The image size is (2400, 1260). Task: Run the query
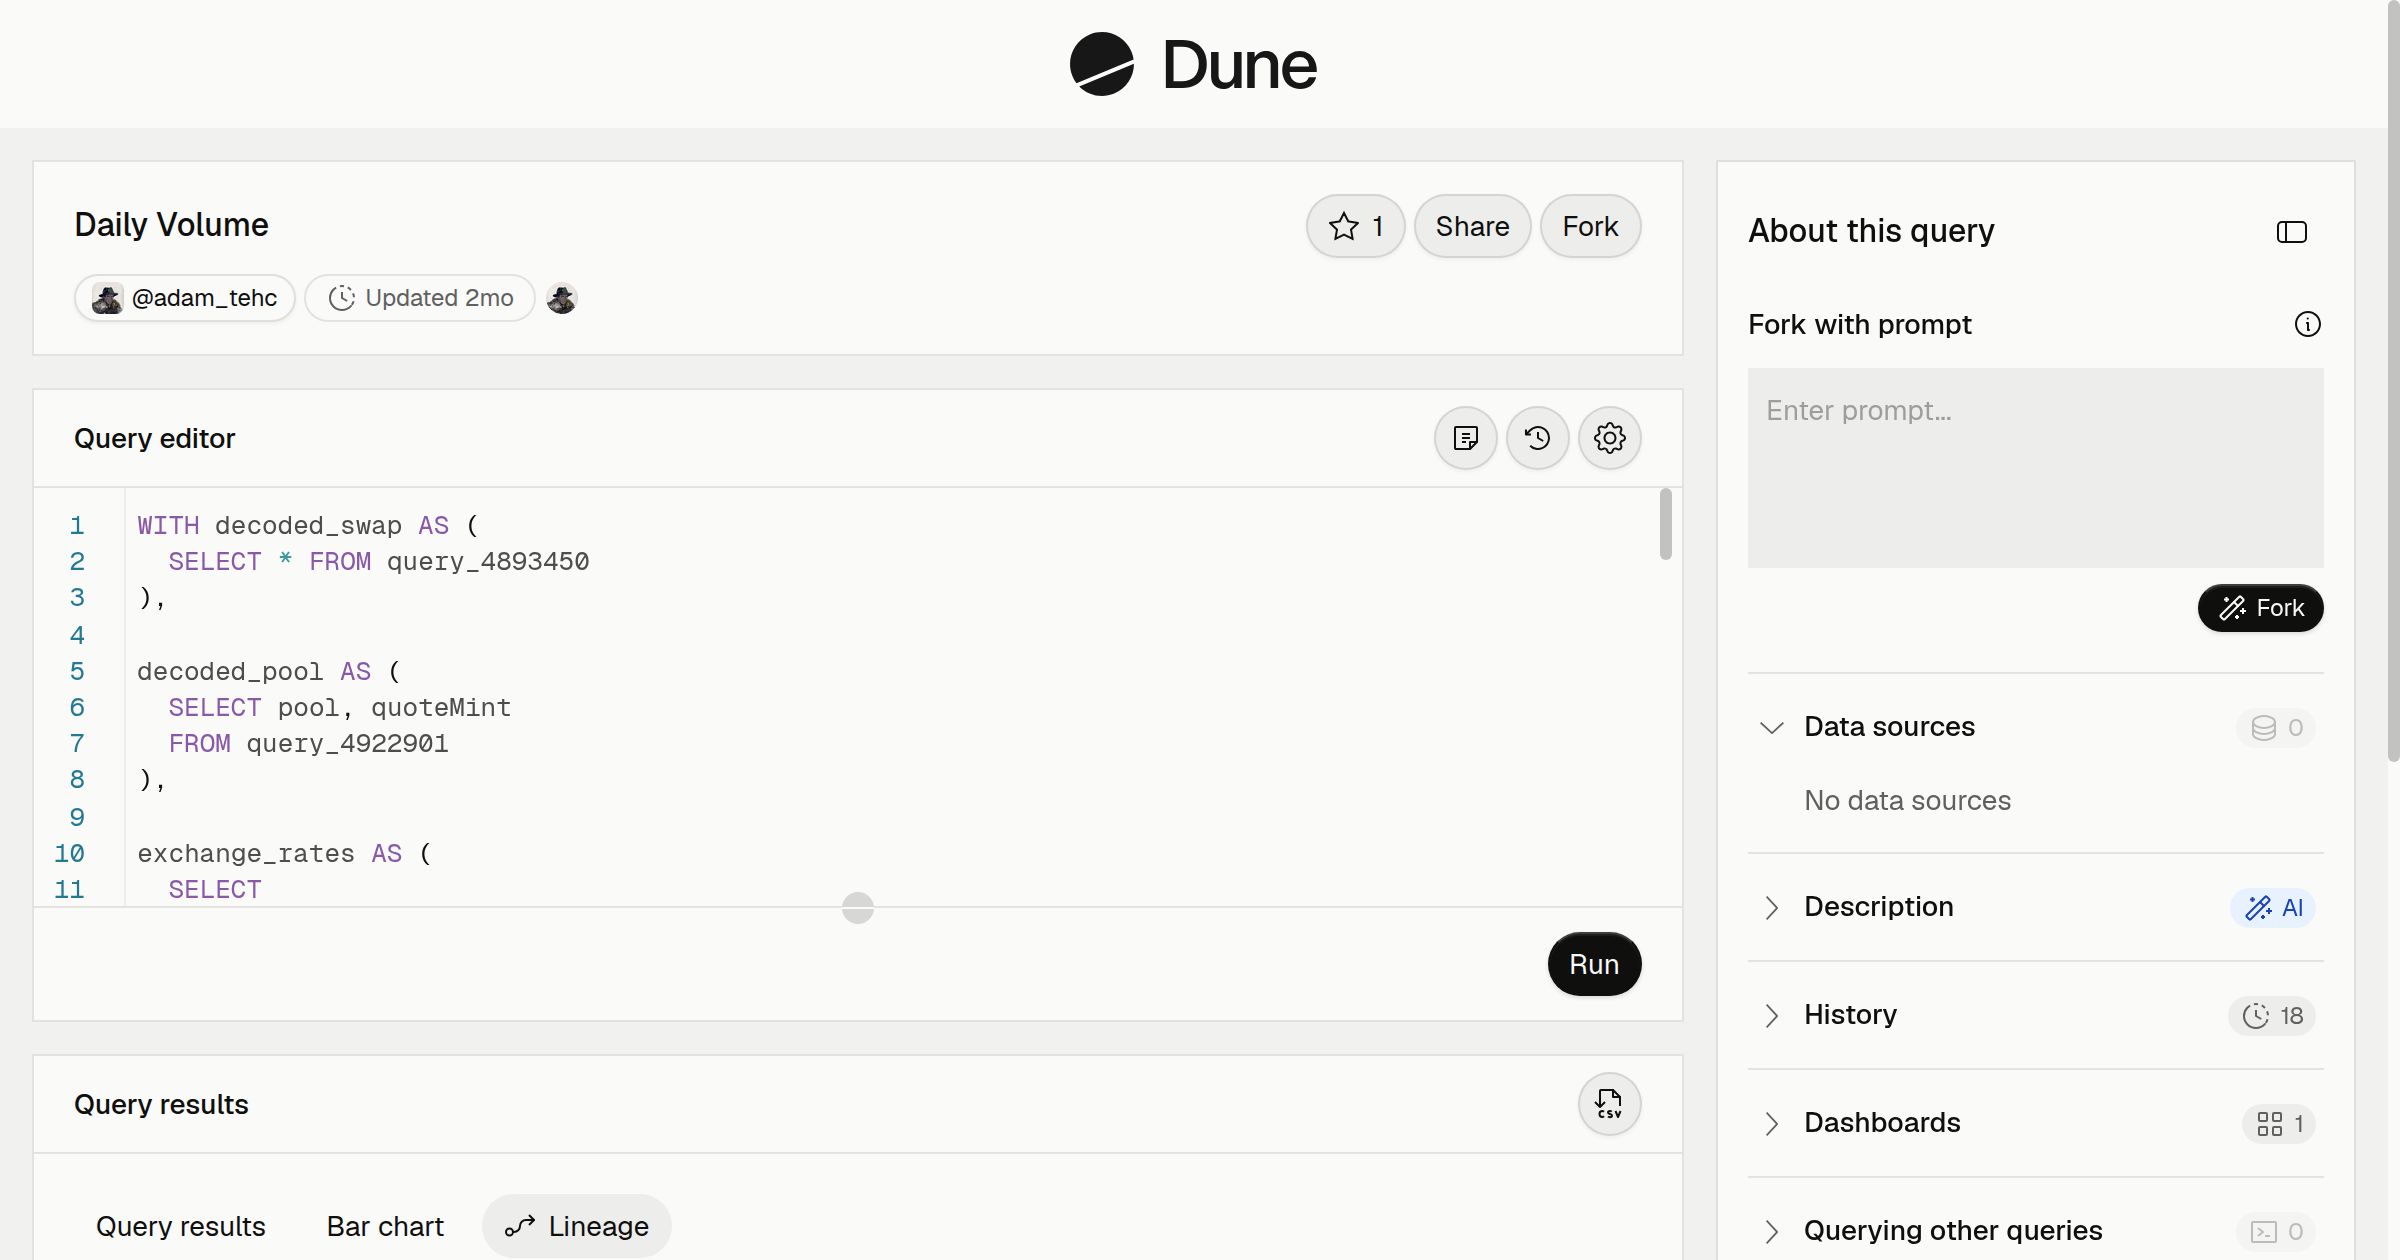[1594, 964]
